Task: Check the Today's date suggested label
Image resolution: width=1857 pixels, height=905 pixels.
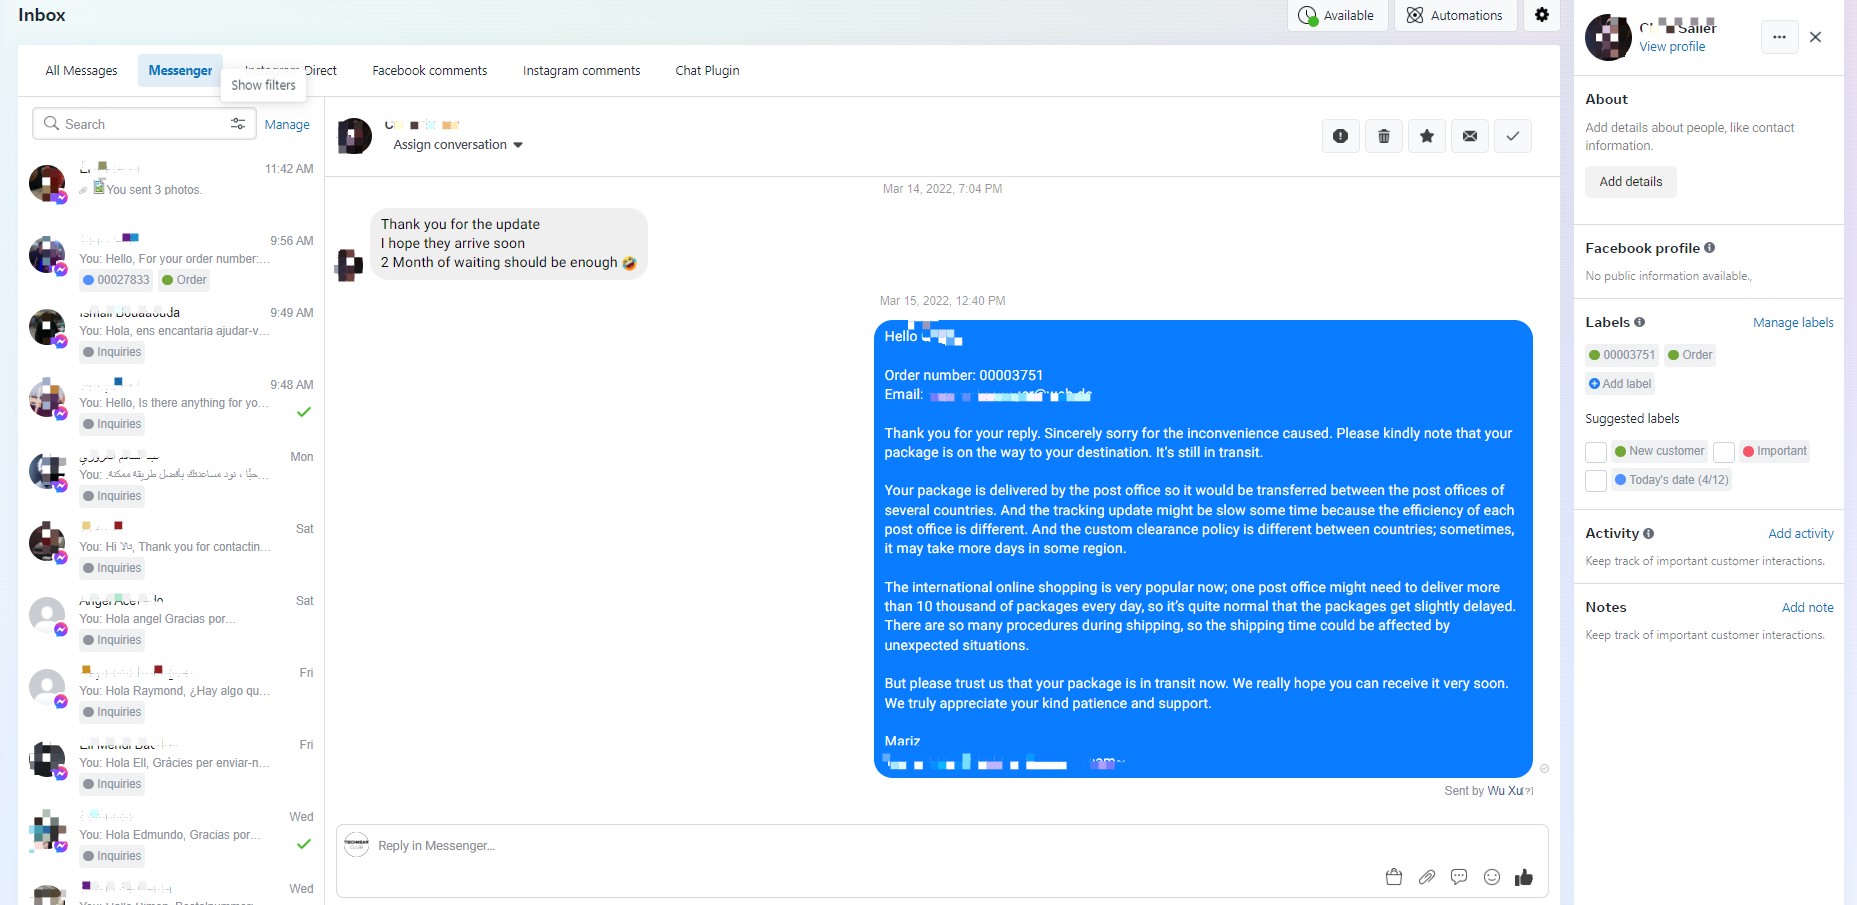Action: coord(1596,481)
